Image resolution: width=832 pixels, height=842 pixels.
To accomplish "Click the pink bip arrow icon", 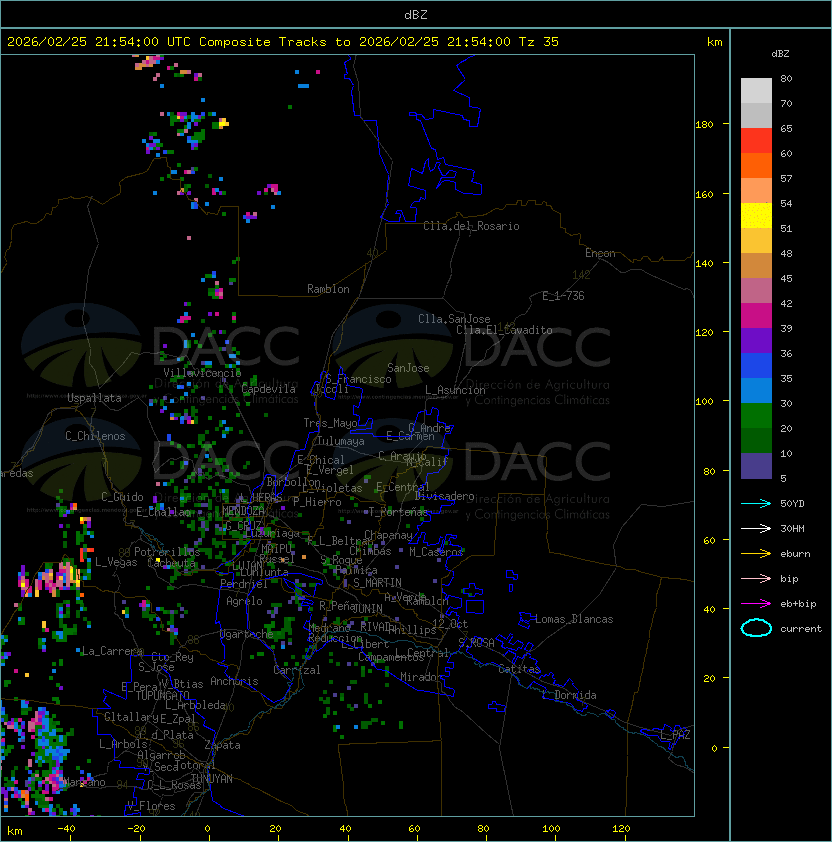I will click(x=756, y=578).
